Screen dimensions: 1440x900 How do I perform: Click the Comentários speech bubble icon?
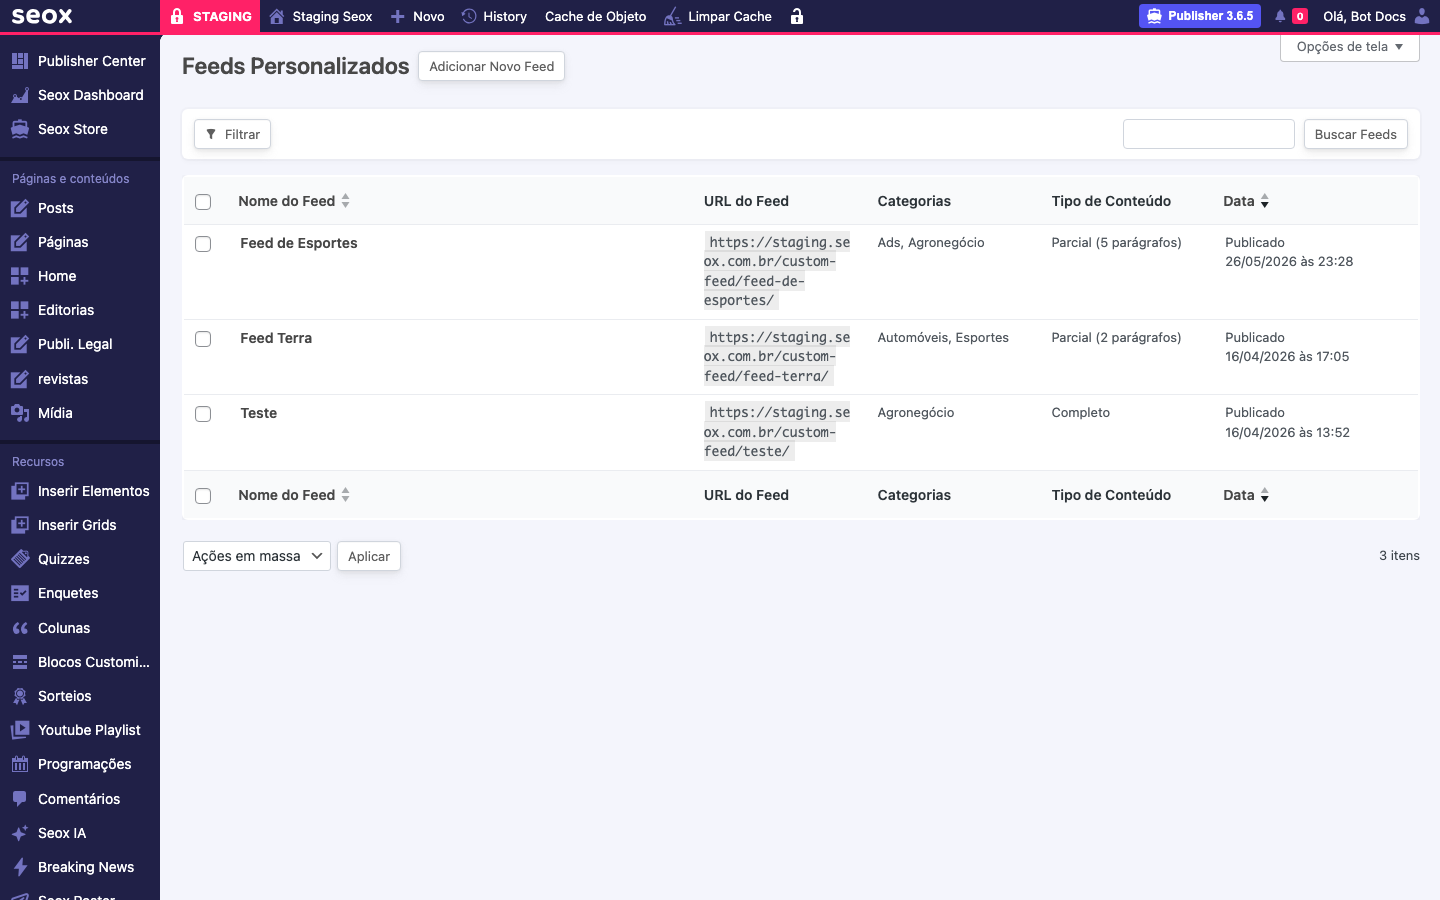pos(20,799)
